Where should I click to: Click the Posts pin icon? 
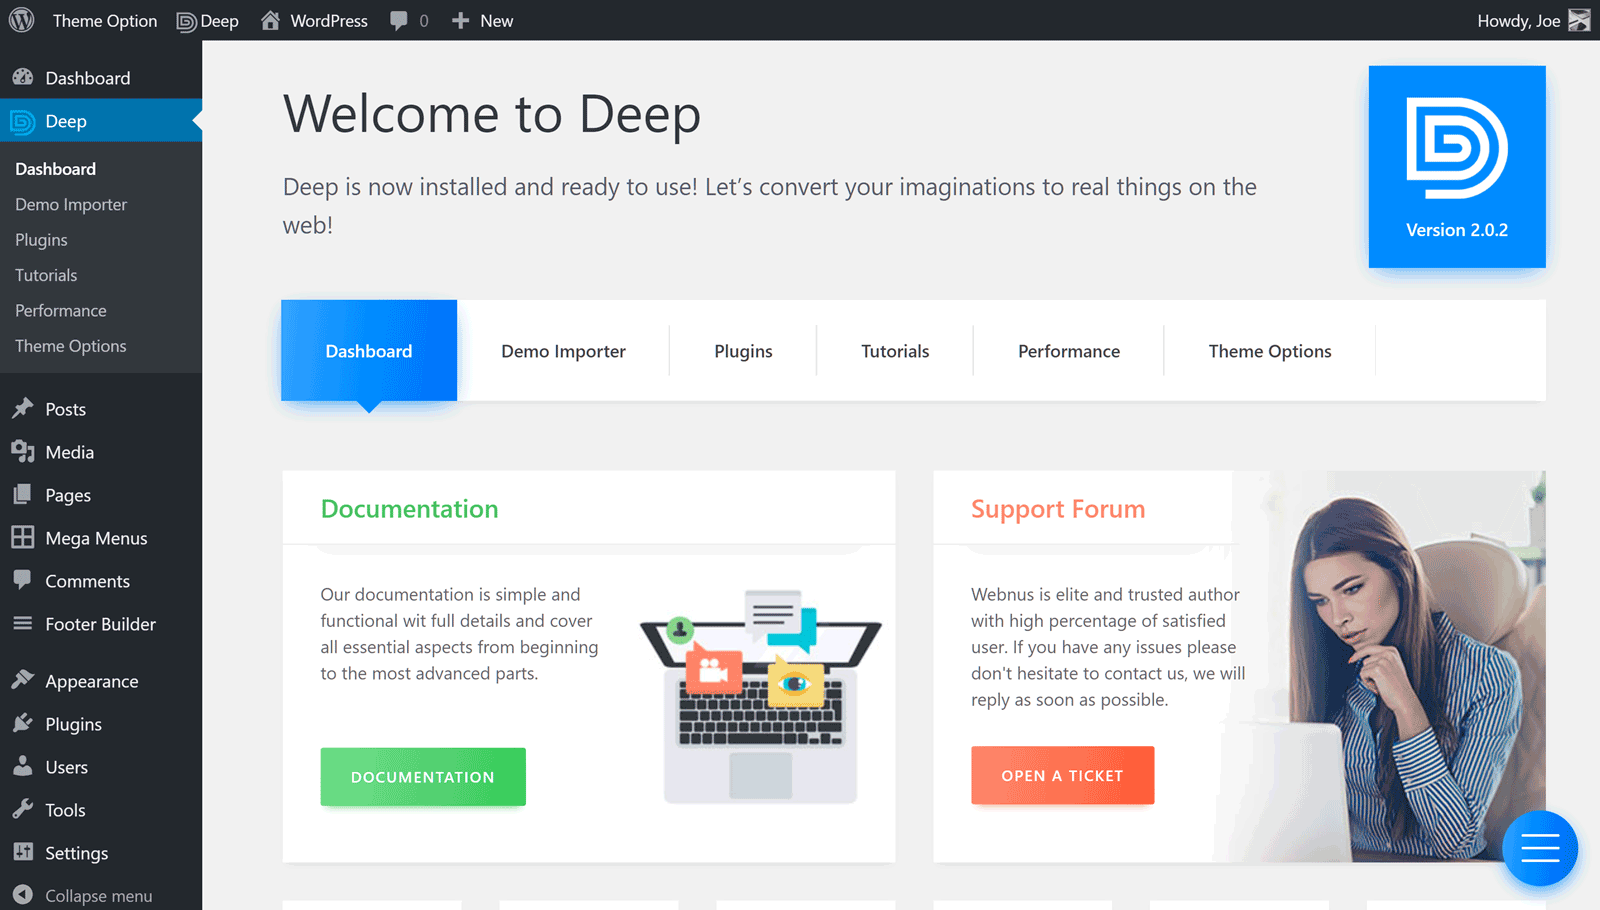click(x=23, y=408)
